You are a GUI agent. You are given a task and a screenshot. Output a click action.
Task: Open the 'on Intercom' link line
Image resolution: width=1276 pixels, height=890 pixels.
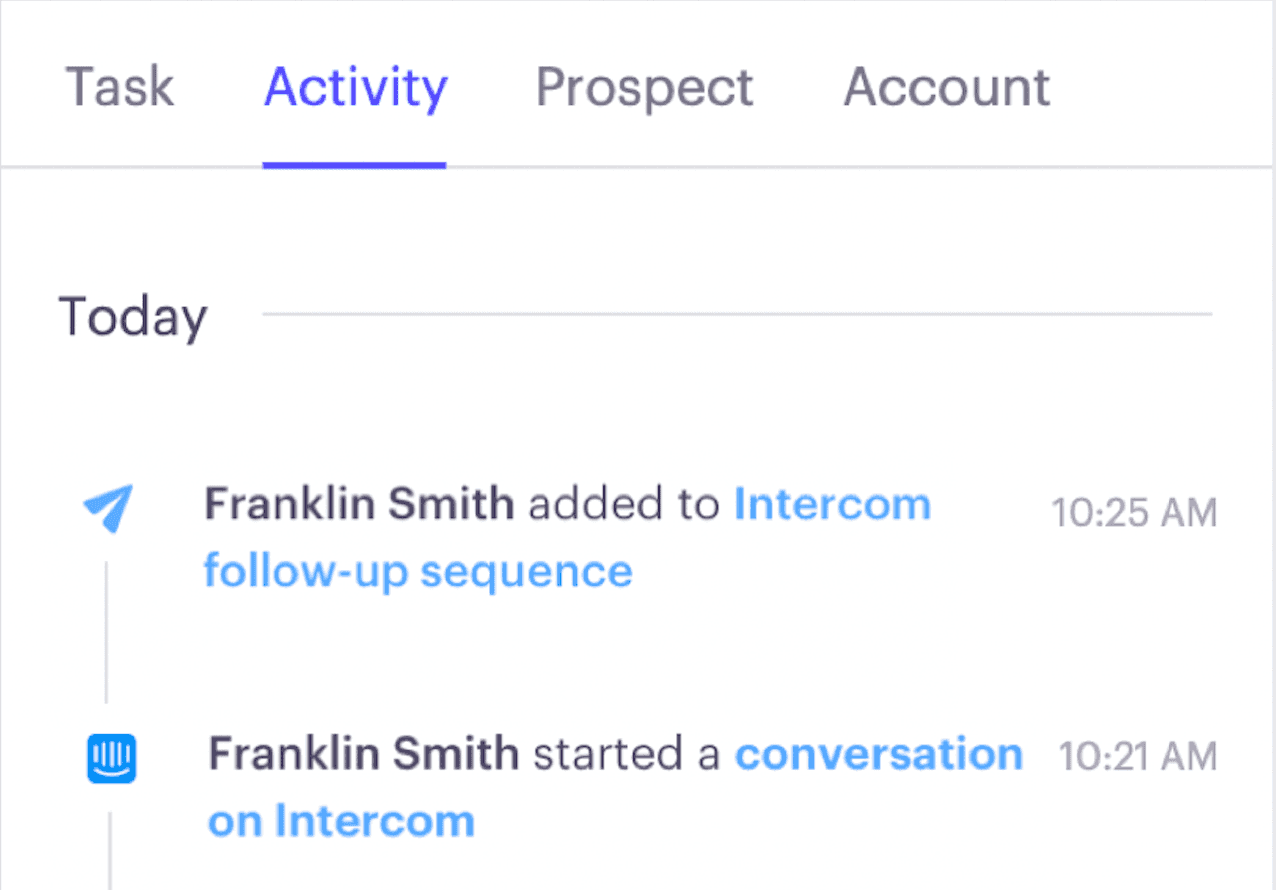(x=341, y=822)
